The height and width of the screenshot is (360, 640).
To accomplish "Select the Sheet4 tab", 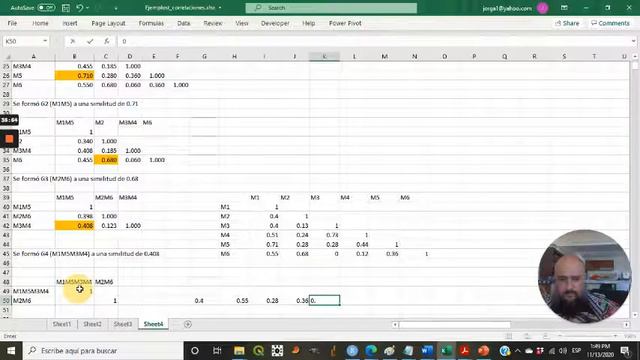I will [153, 324].
